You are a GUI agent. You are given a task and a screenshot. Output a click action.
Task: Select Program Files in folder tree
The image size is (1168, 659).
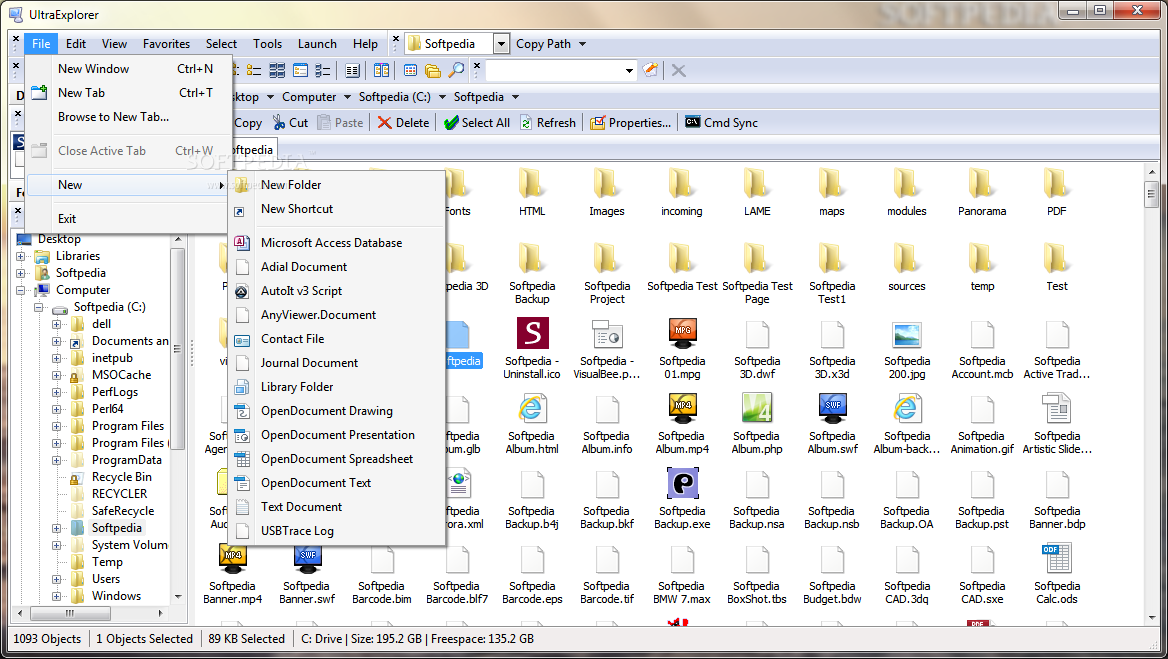point(128,426)
